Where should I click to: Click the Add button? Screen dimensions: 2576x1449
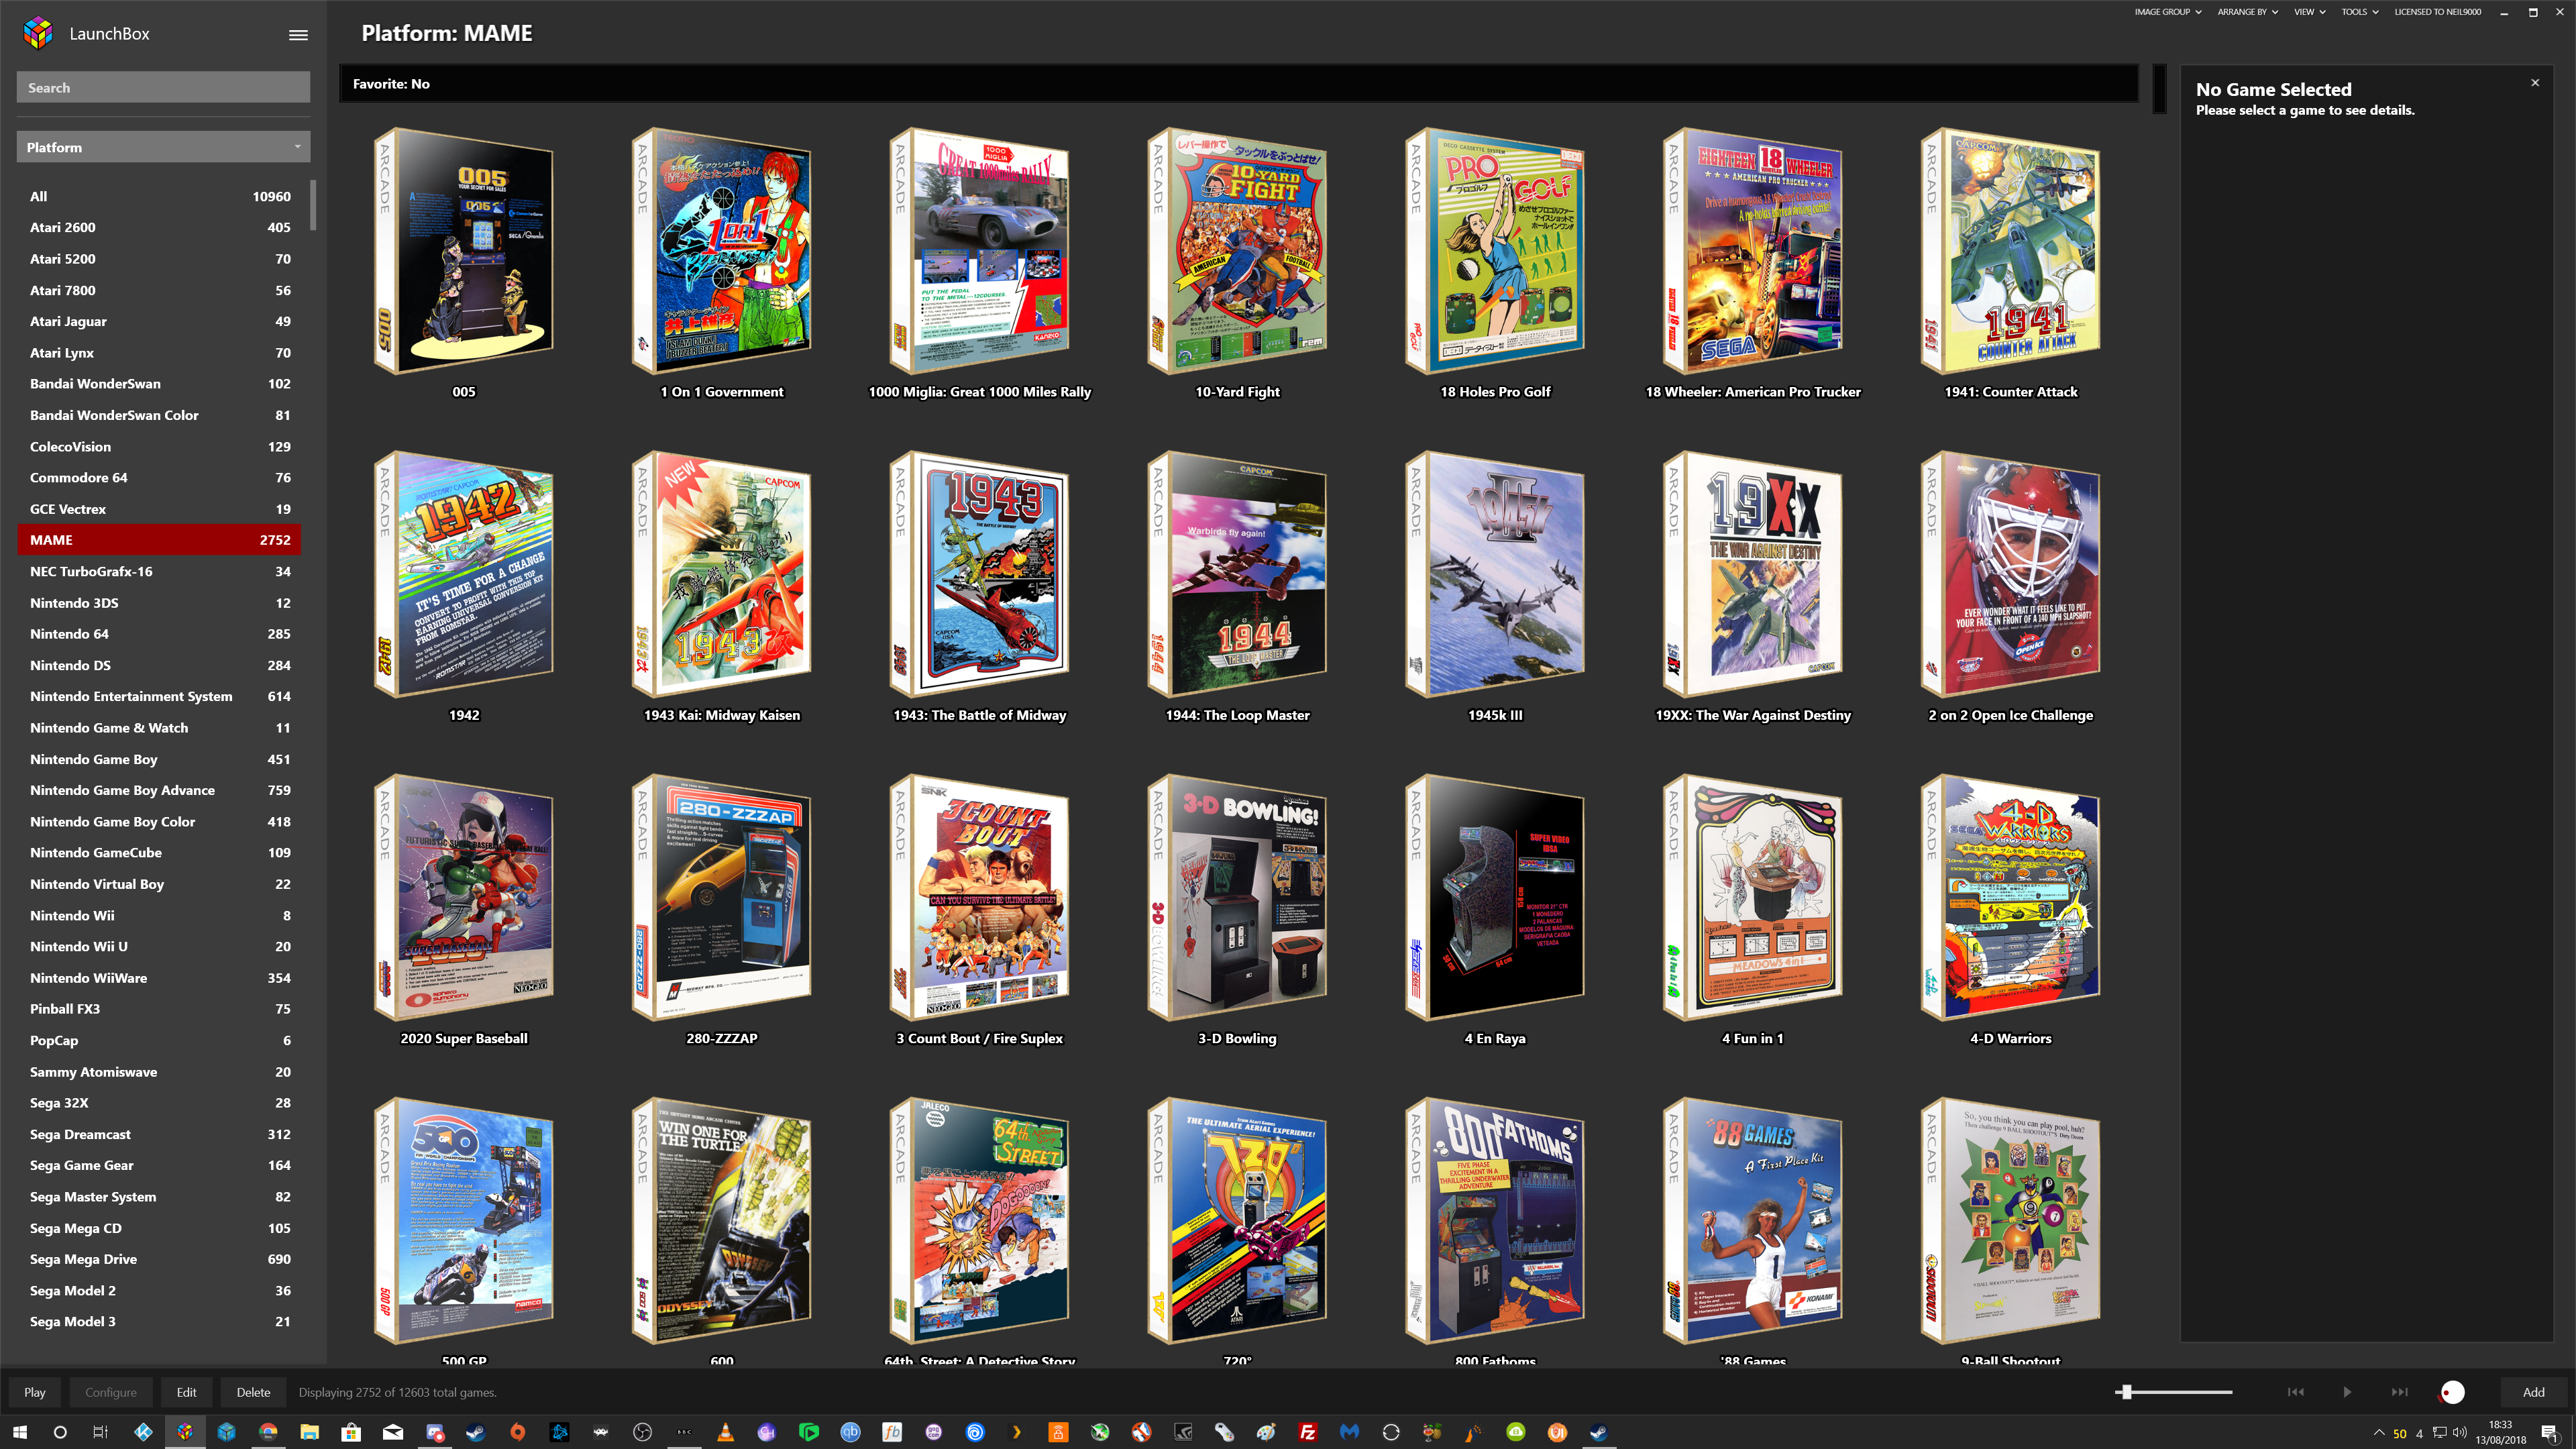tap(2533, 1392)
